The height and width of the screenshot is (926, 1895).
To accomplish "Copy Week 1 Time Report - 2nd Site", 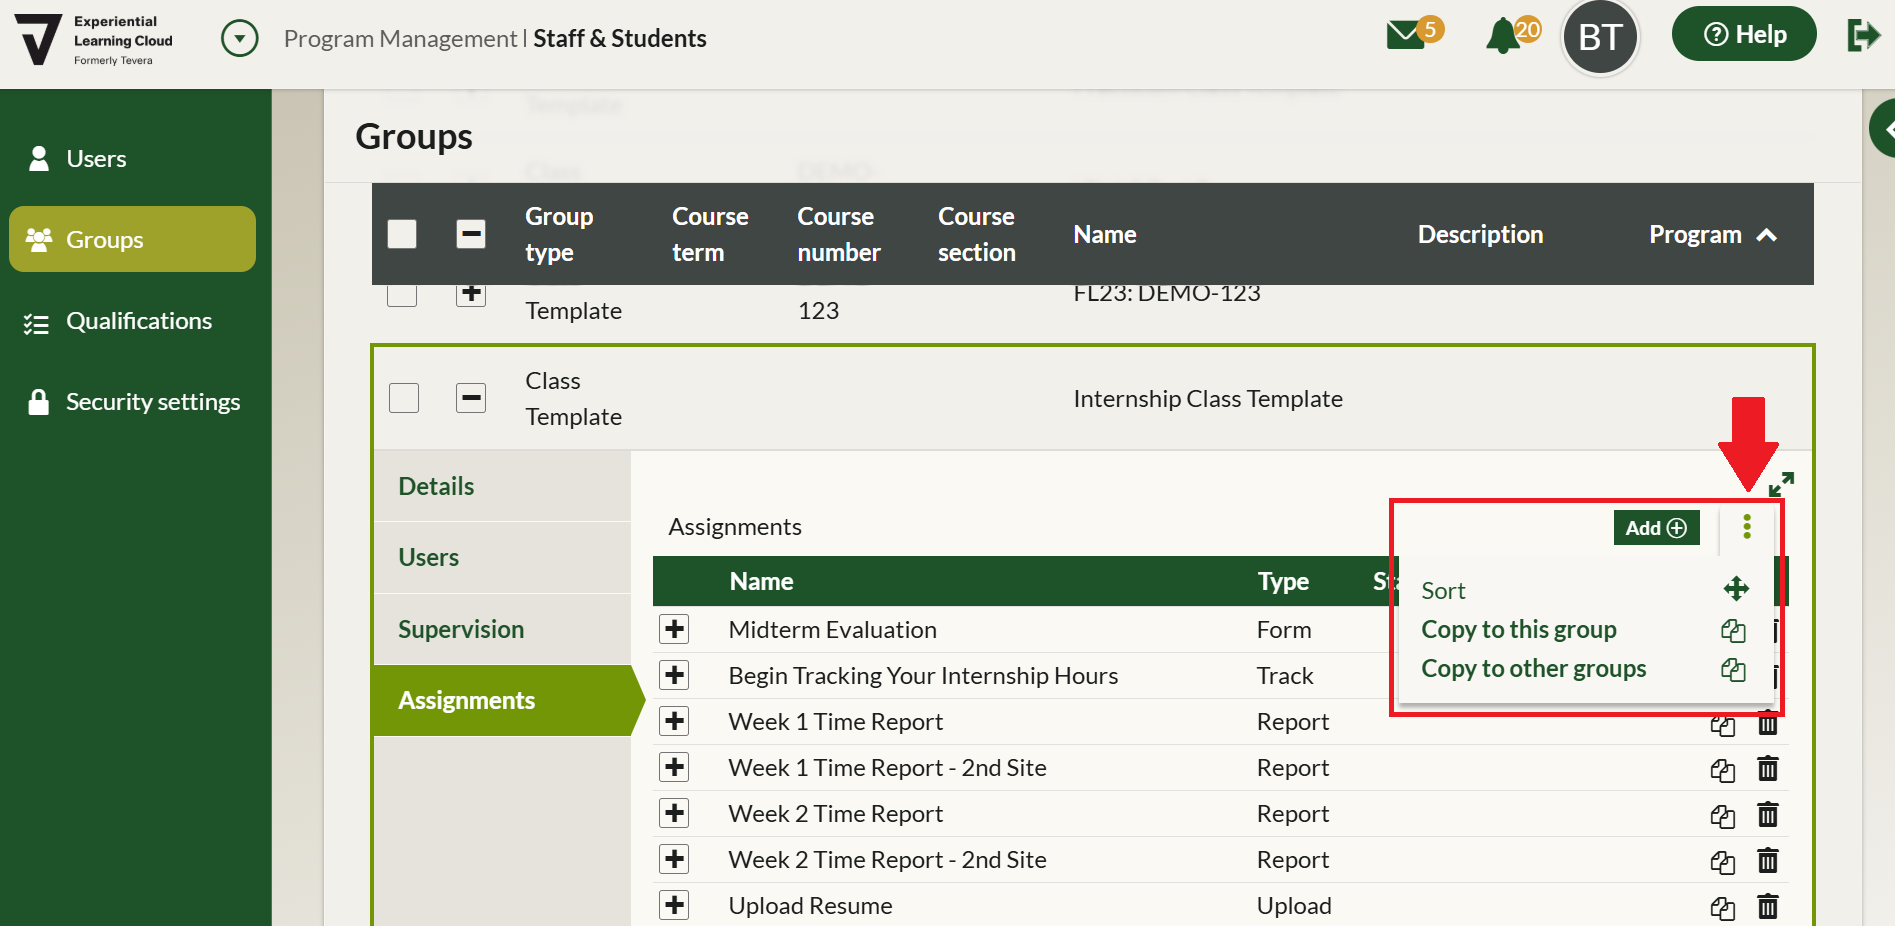I will (x=1722, y=770).
